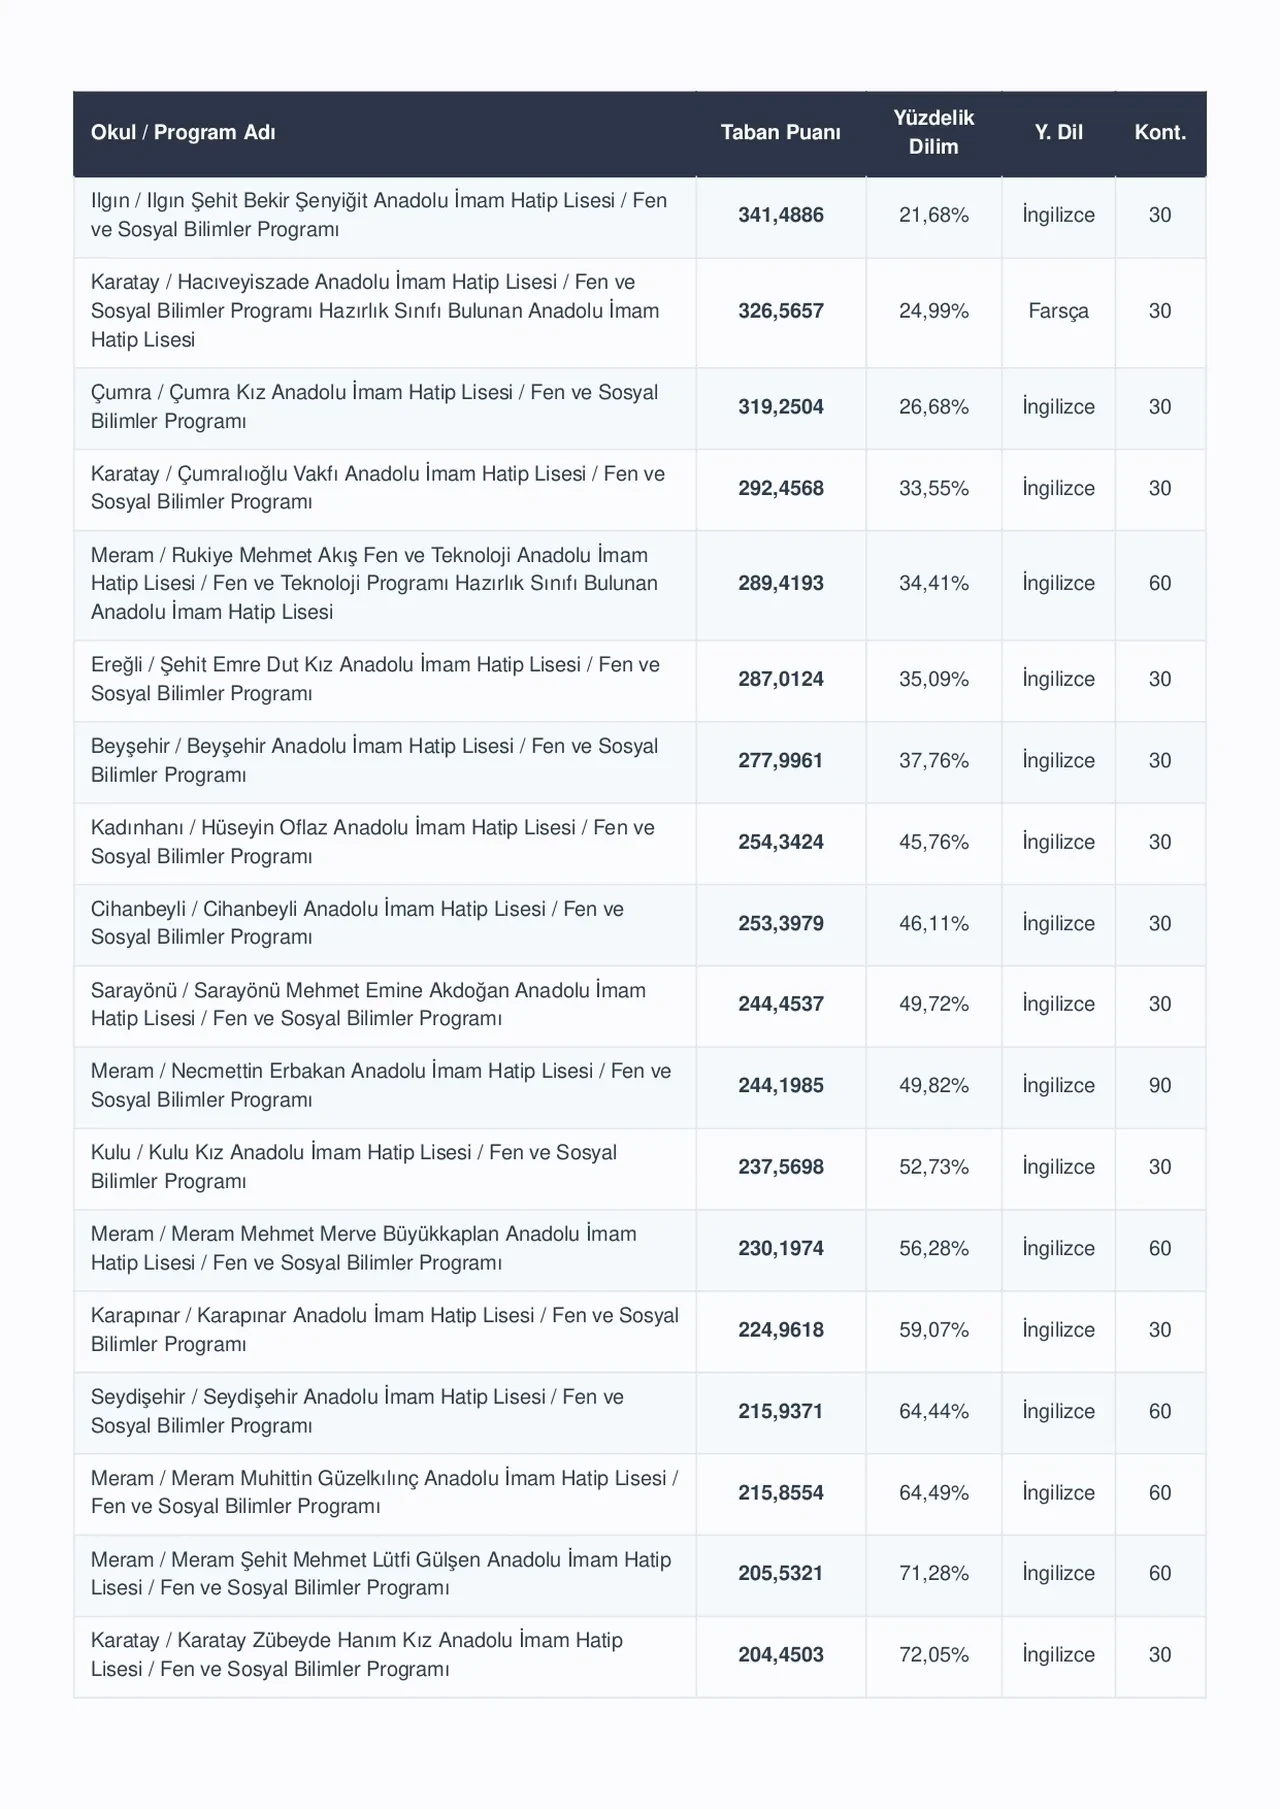1280x1809 pixels.
Task: Click the Y. Dil column header
Action: click(x=1058, y=132)
